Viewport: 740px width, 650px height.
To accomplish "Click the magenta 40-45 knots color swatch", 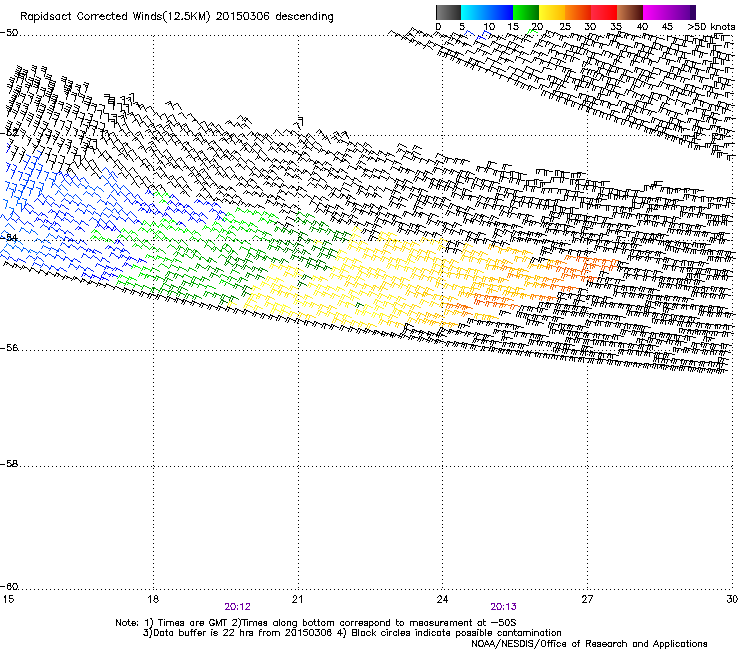I will click(656, 12).
